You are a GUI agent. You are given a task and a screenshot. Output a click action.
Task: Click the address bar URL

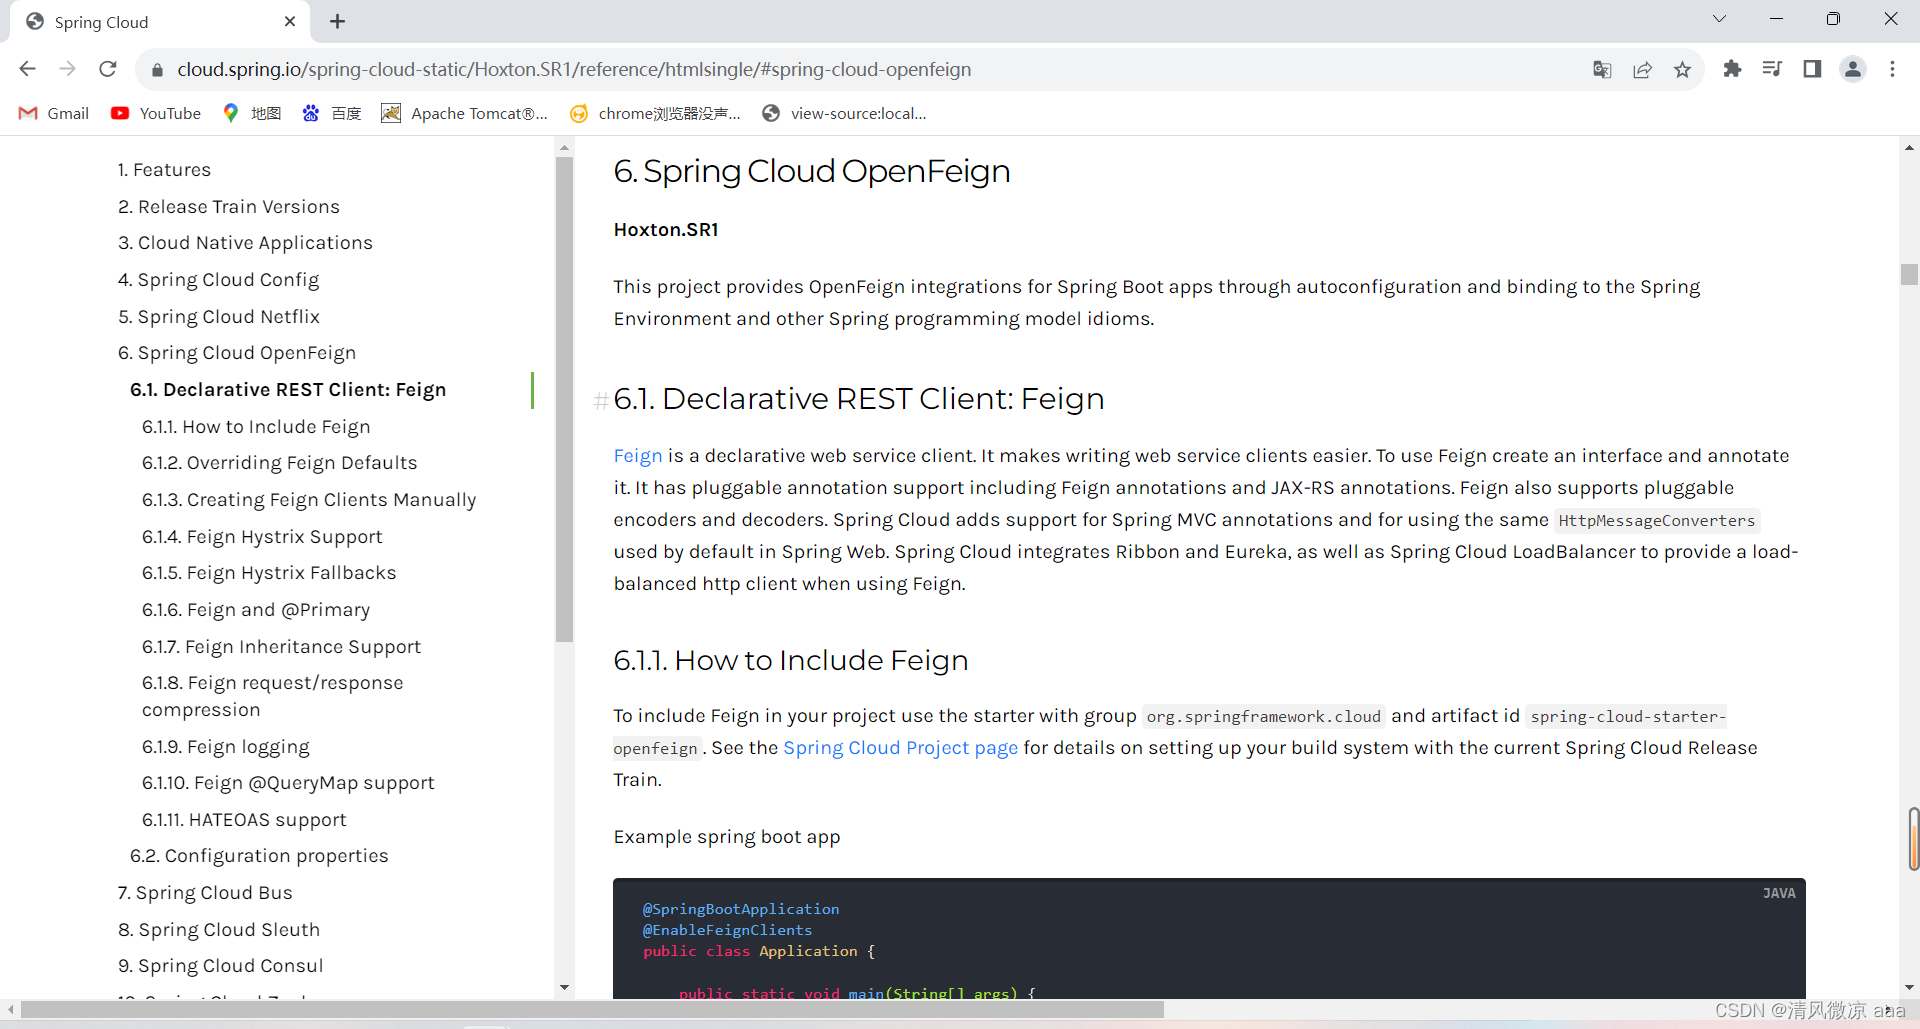[574, 69]
